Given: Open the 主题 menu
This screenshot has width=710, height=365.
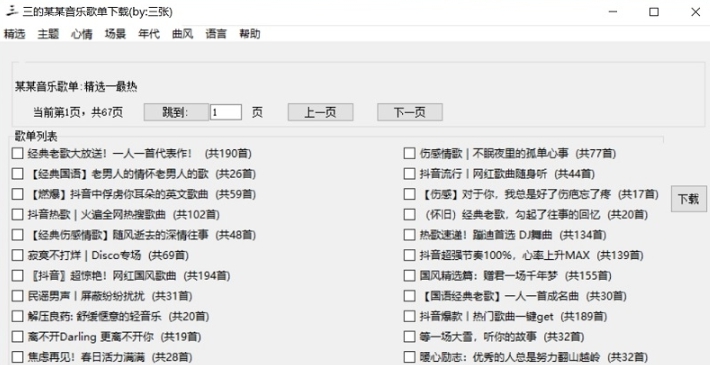Looking at the screenshot, I should [x=48, y=34].
